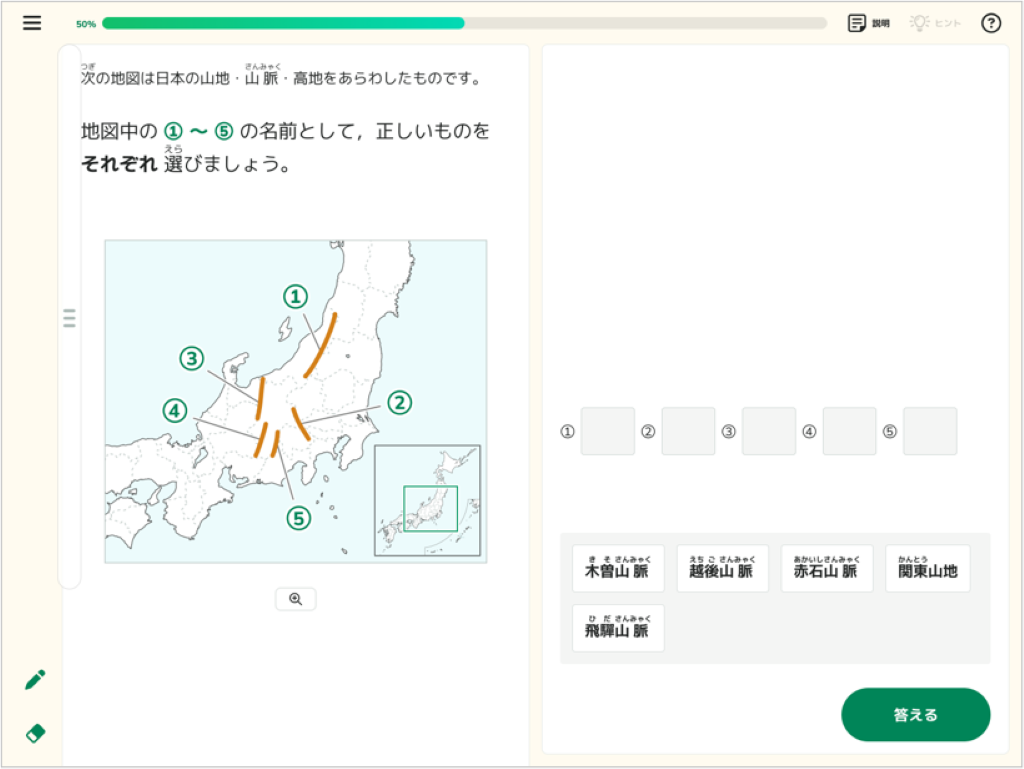This screenshot has height=769, width=1024.
Task: Pick the 越後山脈 answer card
Action: [x=722, y=568]
